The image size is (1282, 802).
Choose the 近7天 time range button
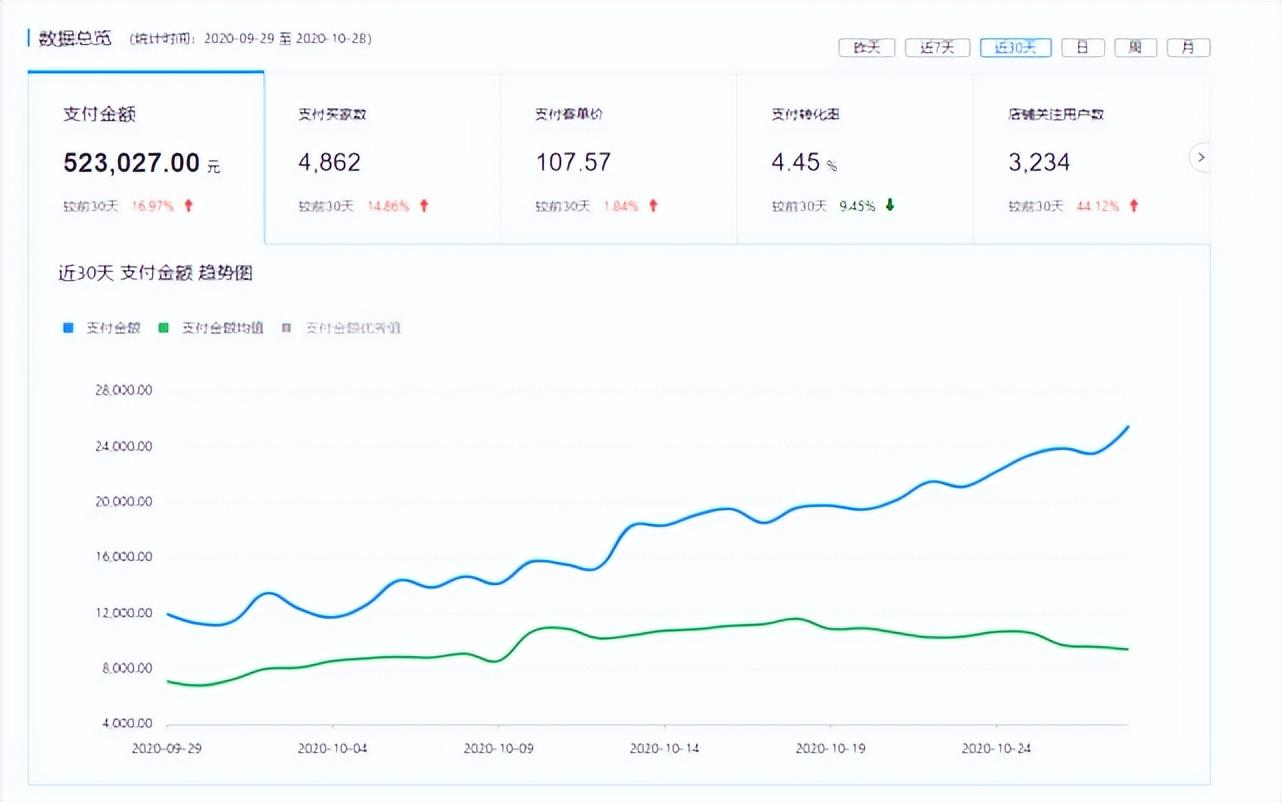pos(937,48)
